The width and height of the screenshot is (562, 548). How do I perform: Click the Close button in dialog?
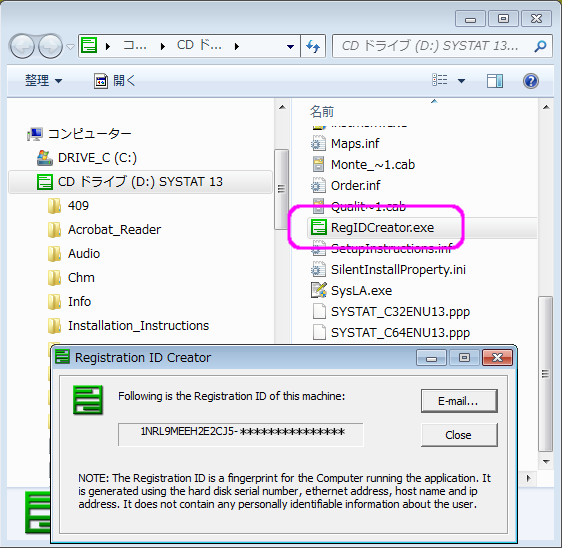(x=459, y=435)
